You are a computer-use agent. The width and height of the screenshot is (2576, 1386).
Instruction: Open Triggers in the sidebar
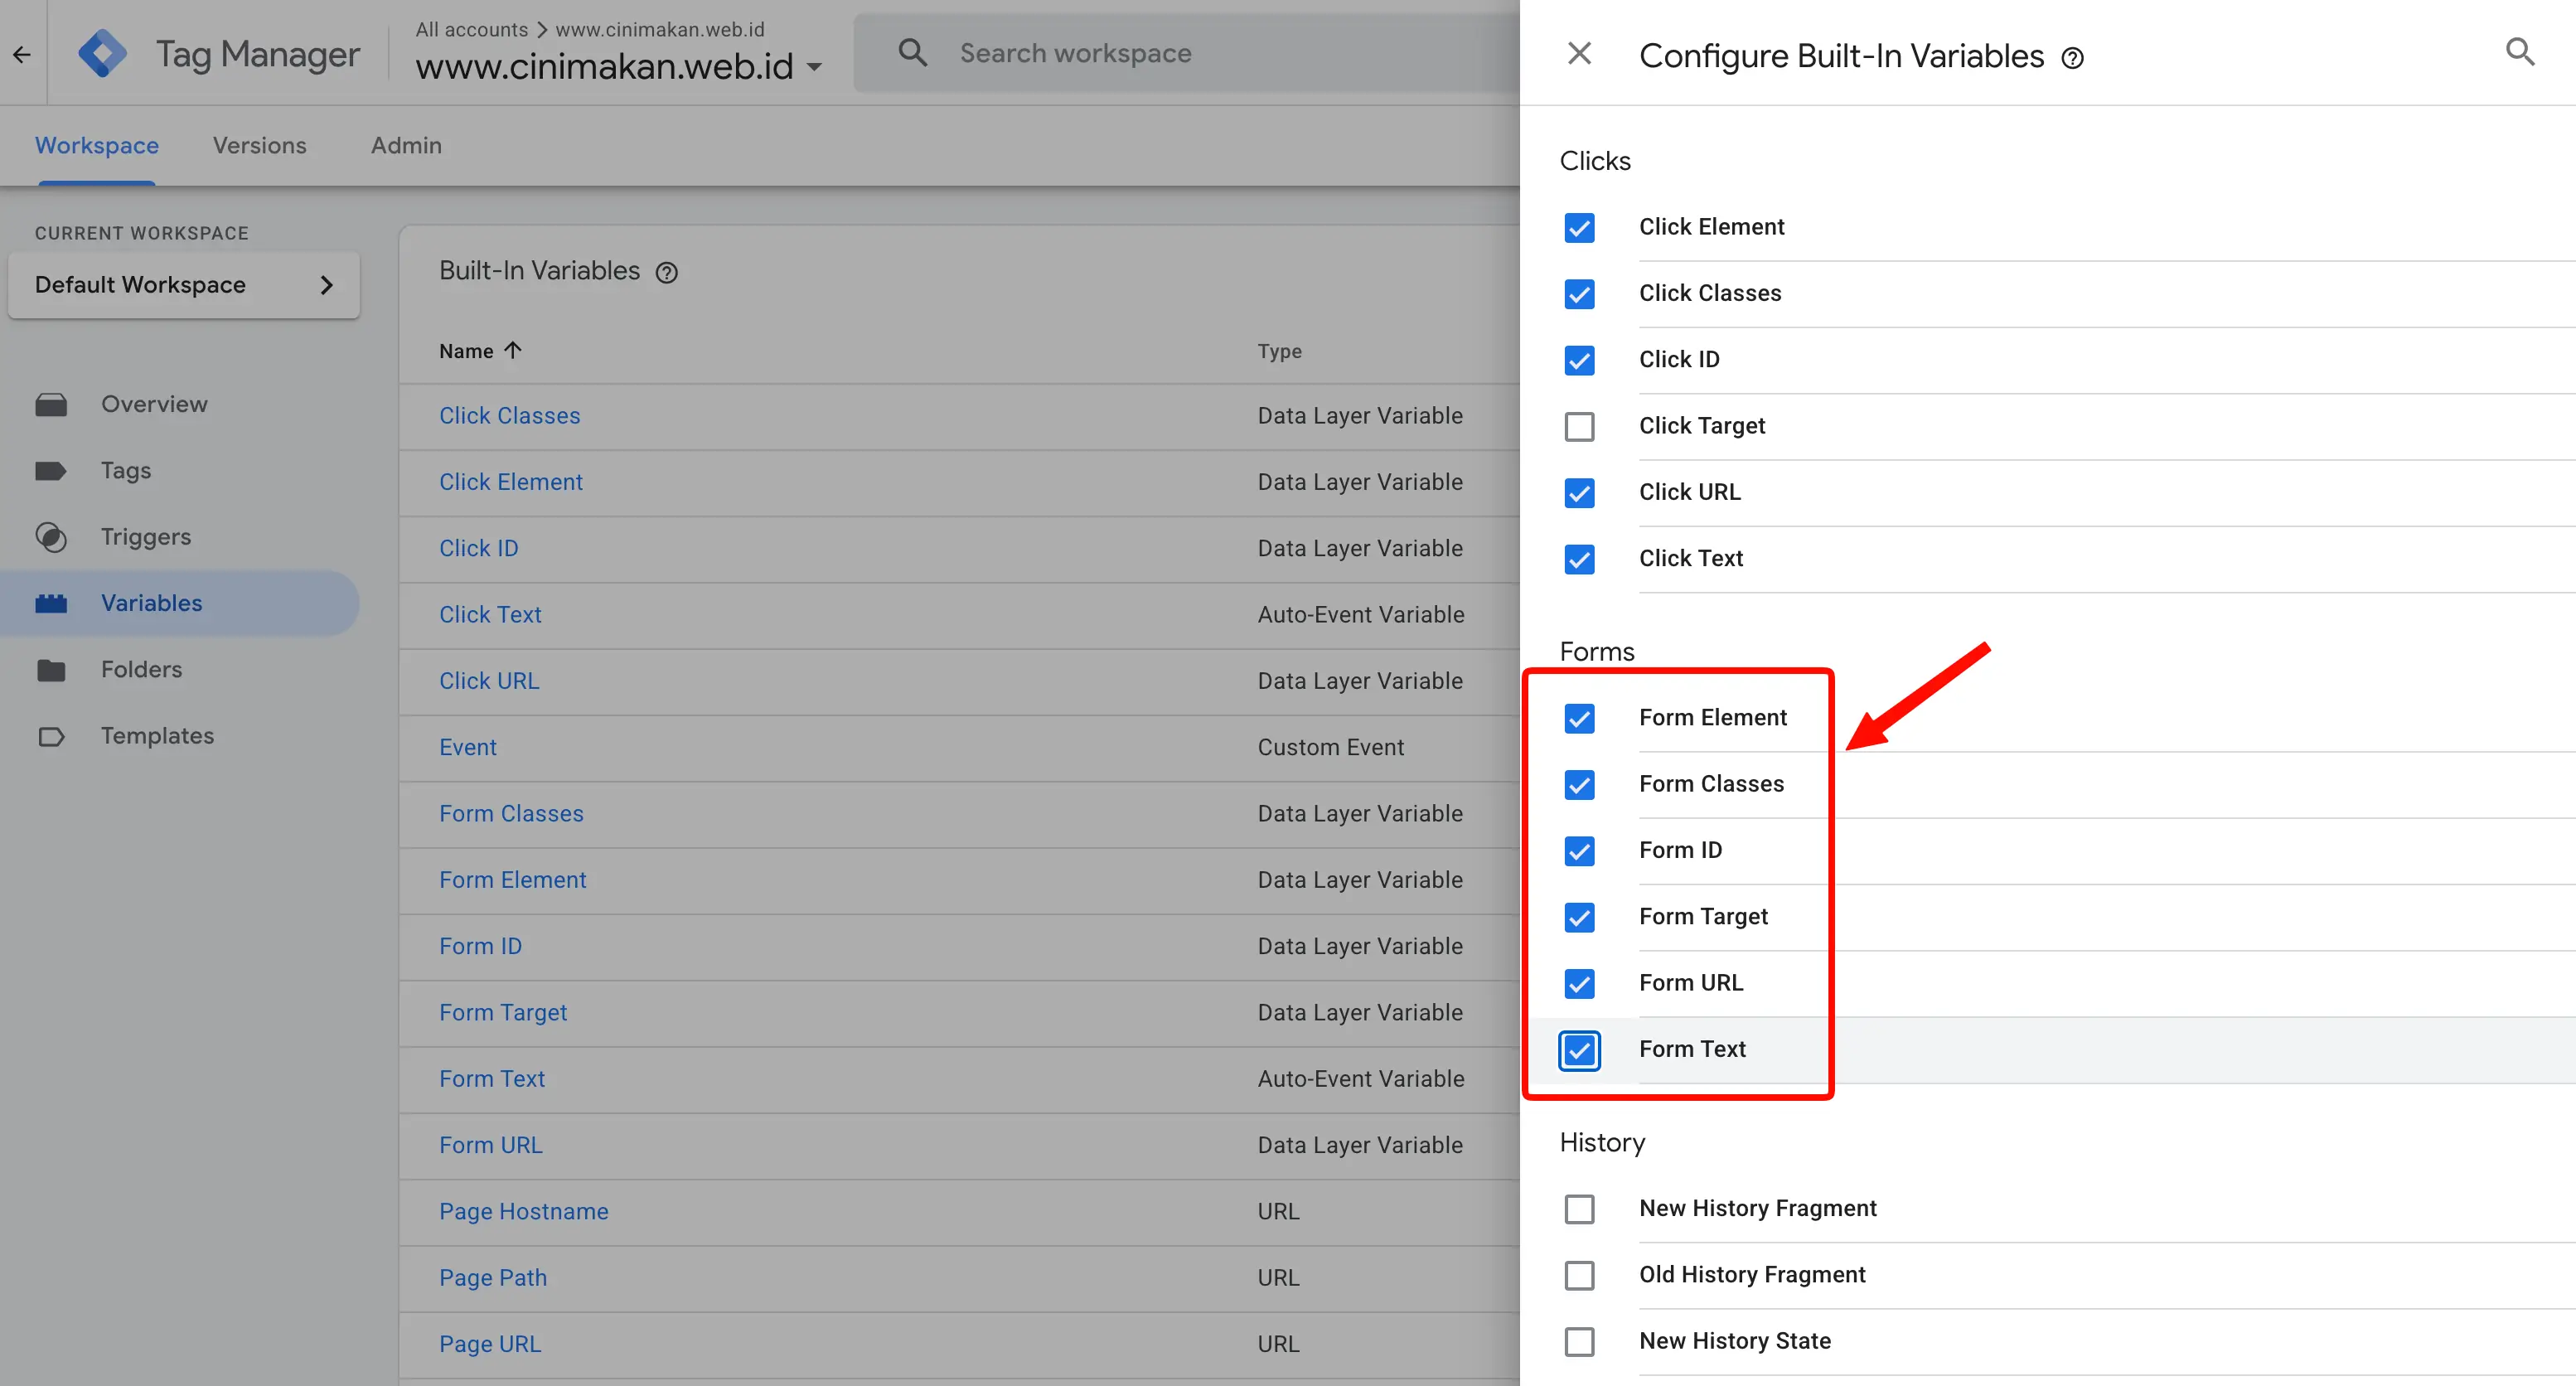(146, 537)
